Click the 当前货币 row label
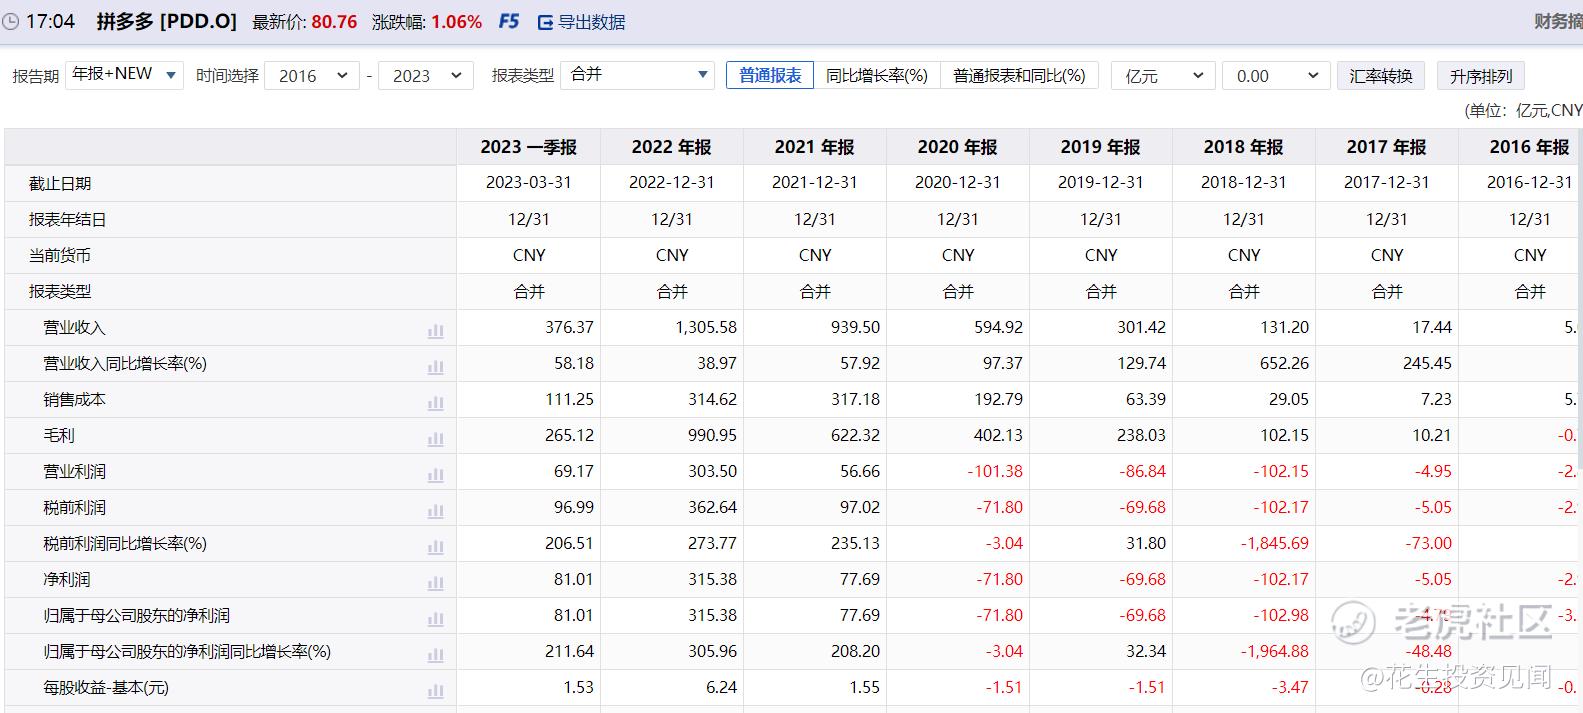 (60, 256)
